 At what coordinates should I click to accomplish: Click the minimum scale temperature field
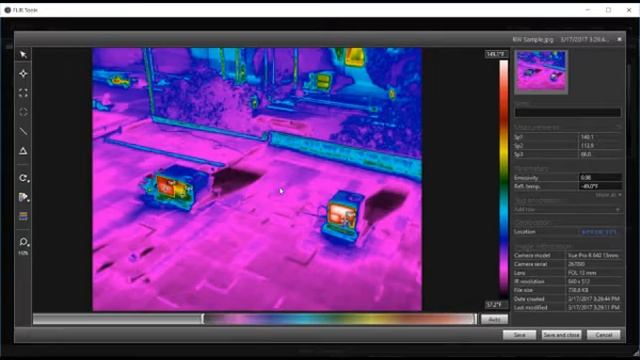click(496, 304)
